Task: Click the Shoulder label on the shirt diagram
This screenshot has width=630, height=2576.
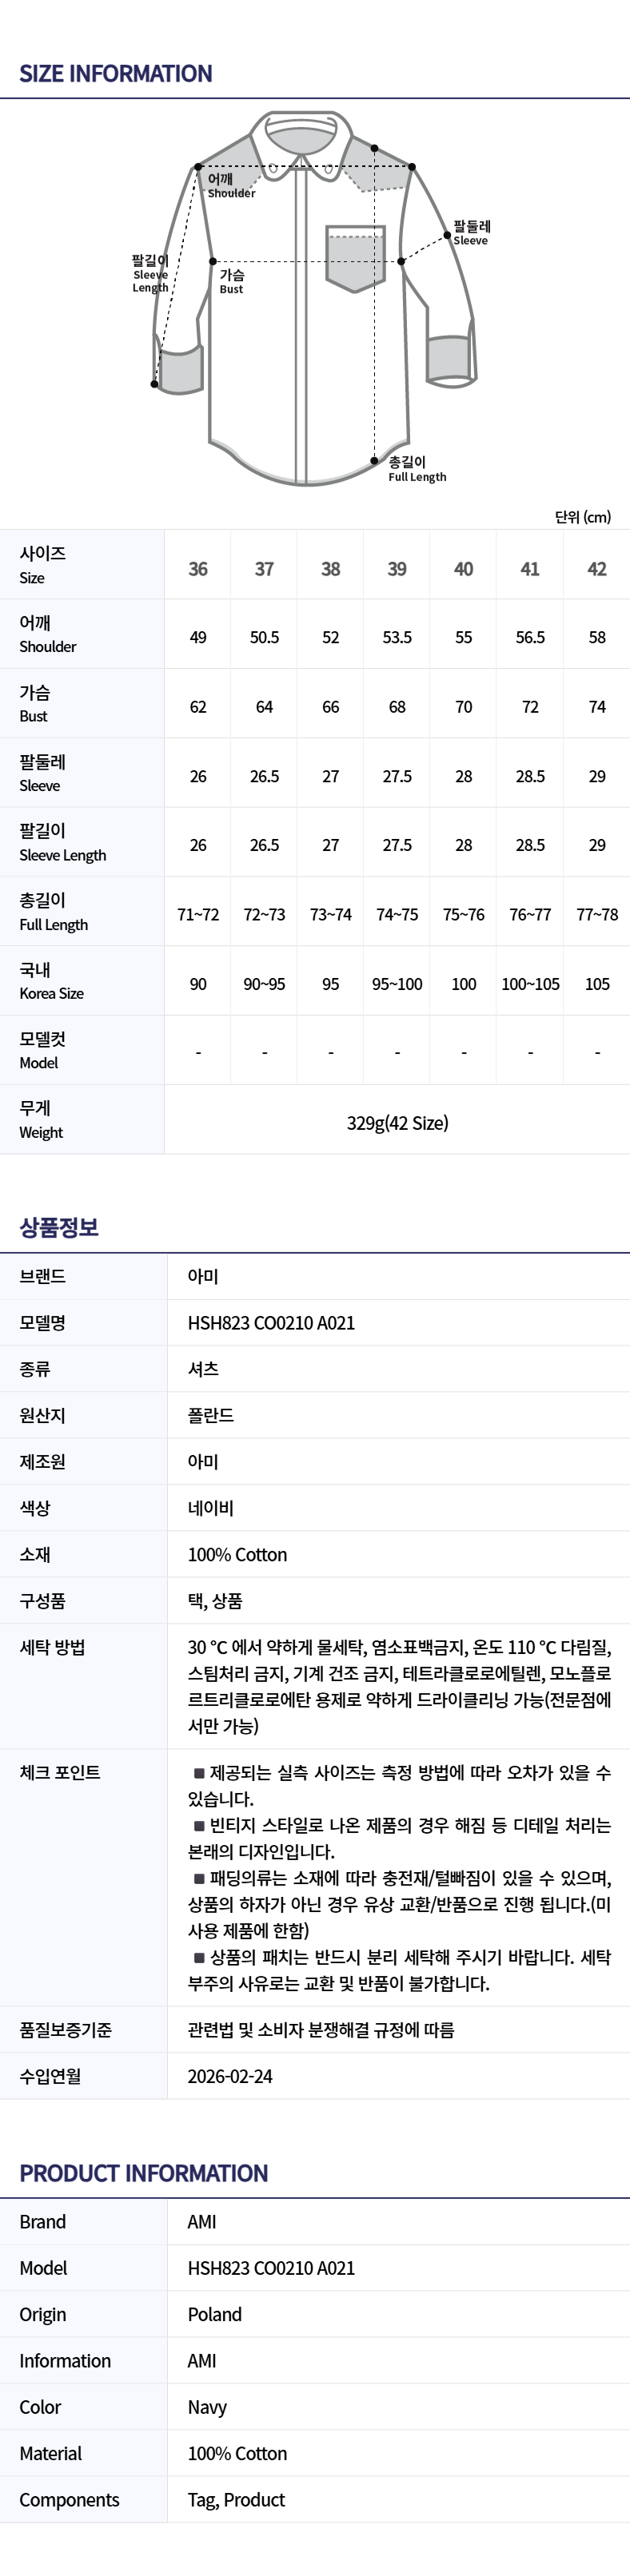Action: click(x=231, y=186)
